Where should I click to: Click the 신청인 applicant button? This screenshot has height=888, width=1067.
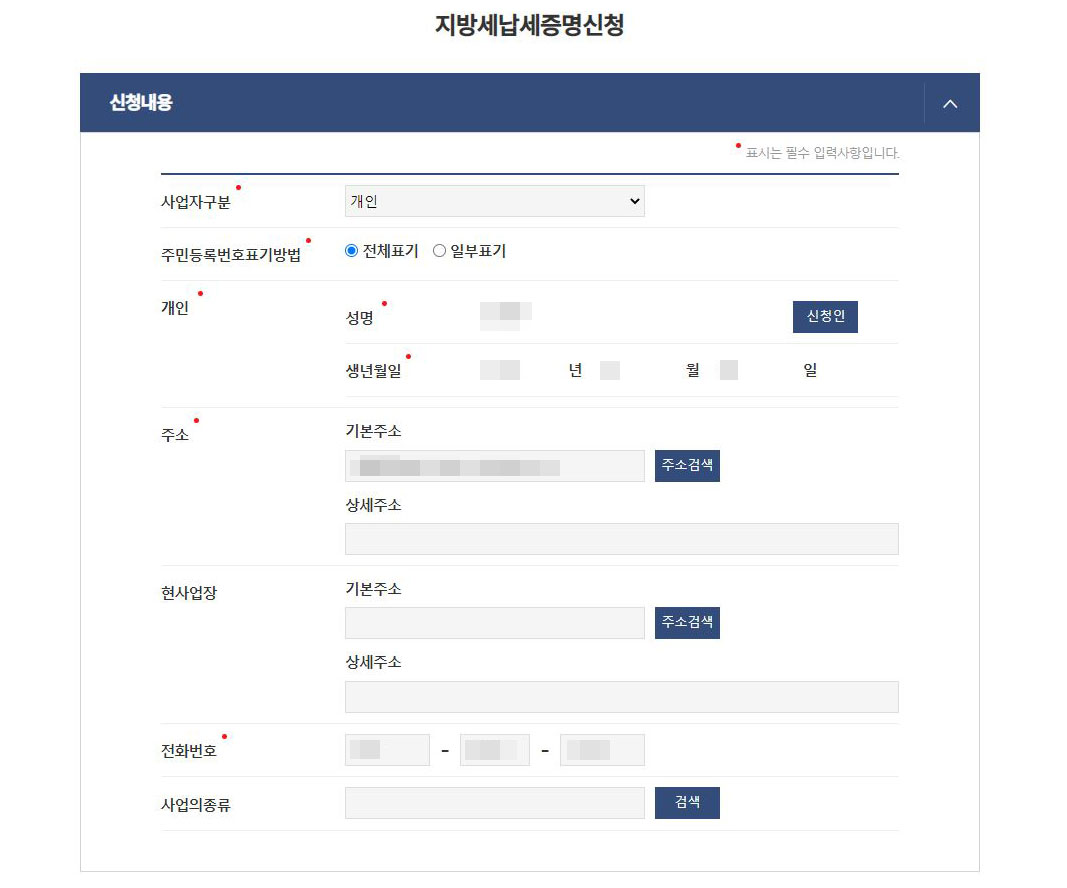(x=824, y=316)
